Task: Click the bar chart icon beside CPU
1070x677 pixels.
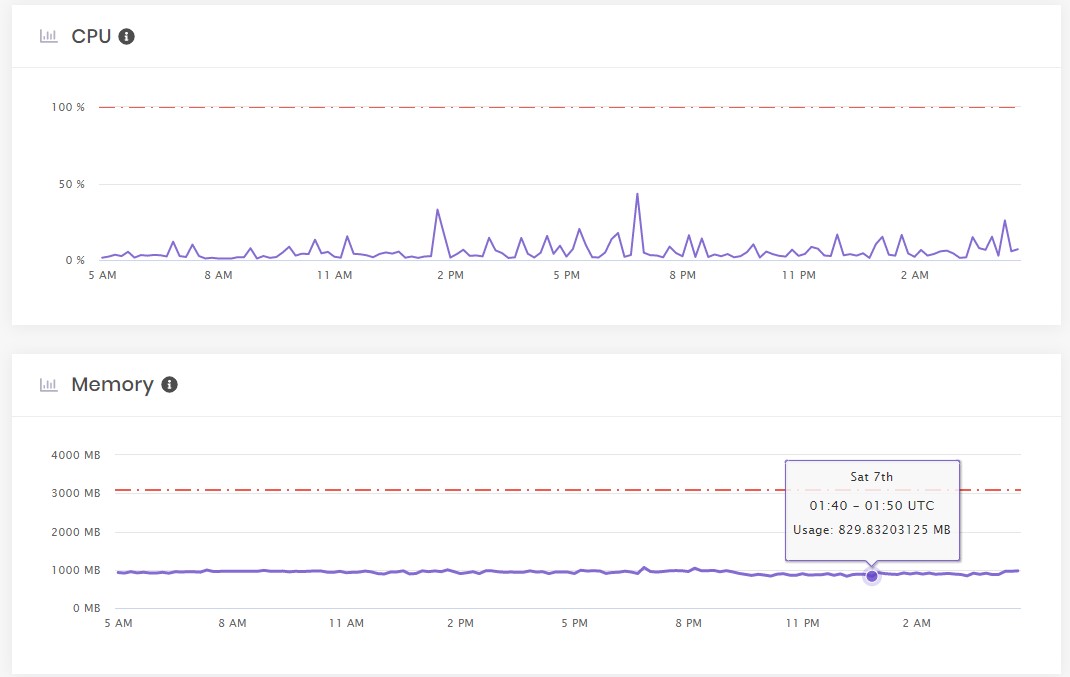Action: (x=48, y=36)
